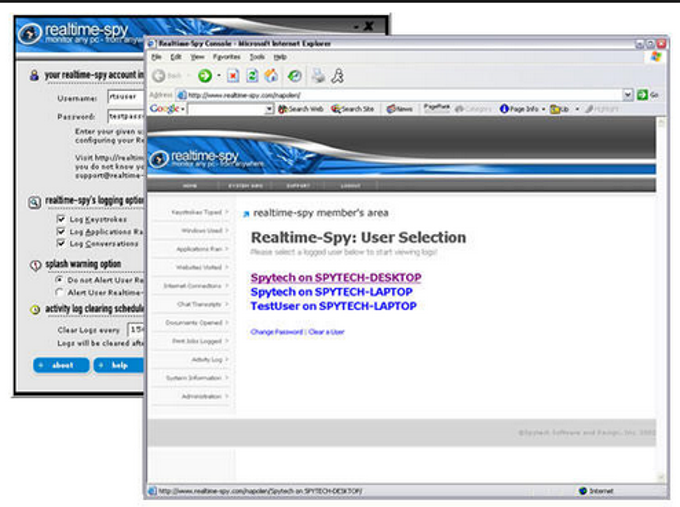This screenshot has width=680, height=507.
Task: Open the Google search box dropdown arrow
Action: pos(269,109)
